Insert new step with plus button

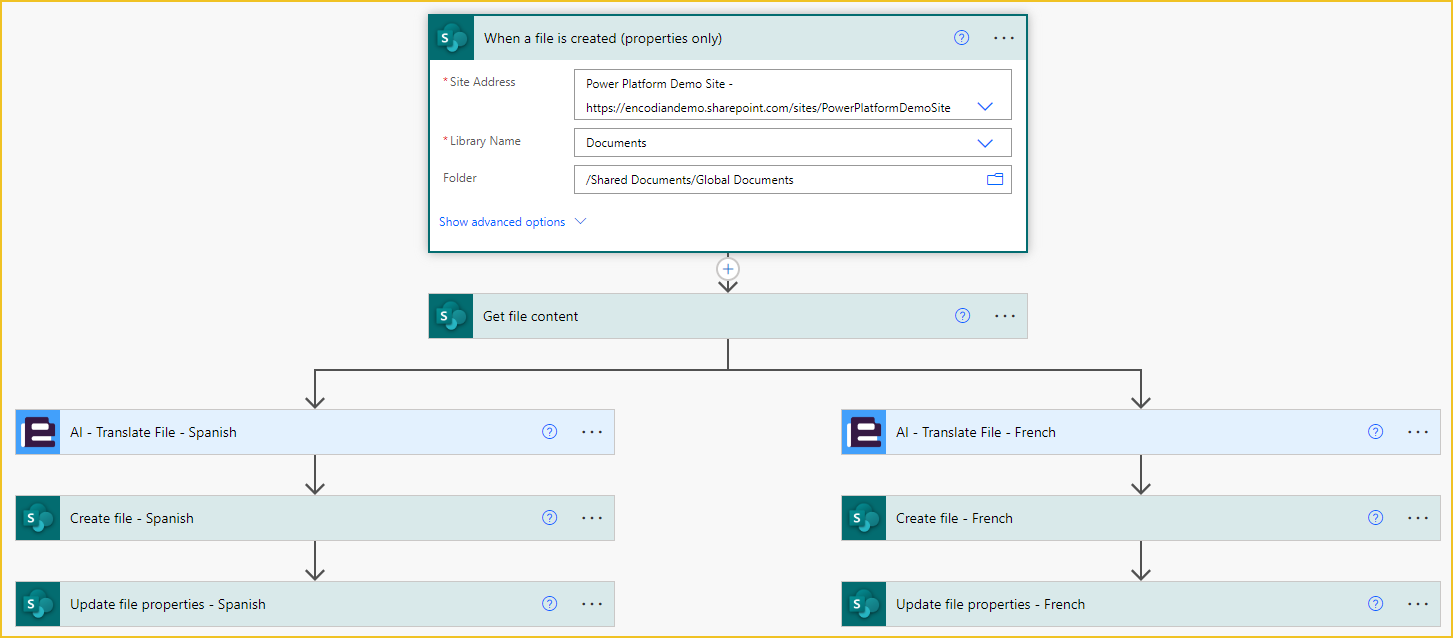728,269
